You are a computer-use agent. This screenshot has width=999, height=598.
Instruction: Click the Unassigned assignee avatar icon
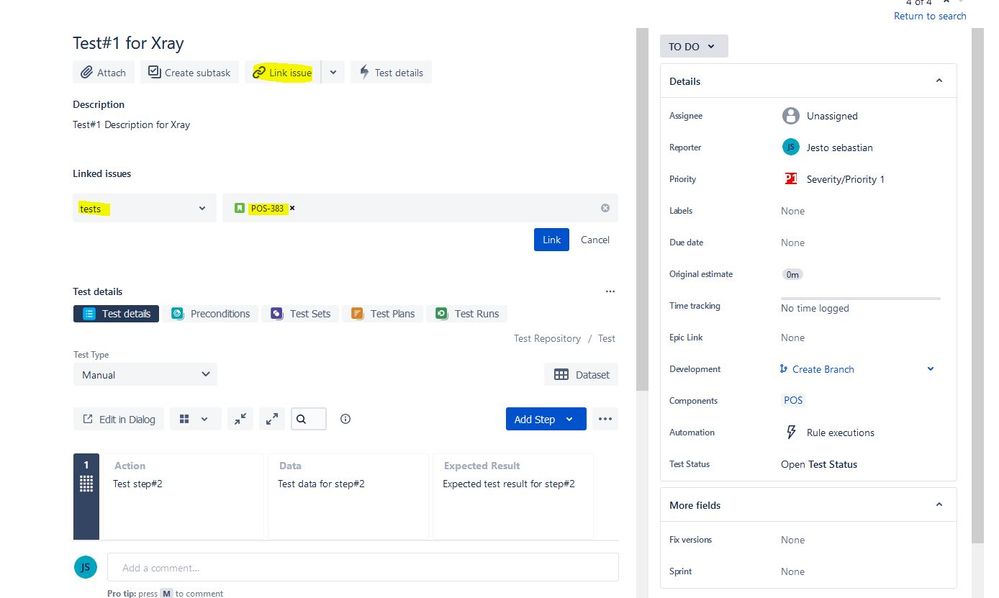791,116
